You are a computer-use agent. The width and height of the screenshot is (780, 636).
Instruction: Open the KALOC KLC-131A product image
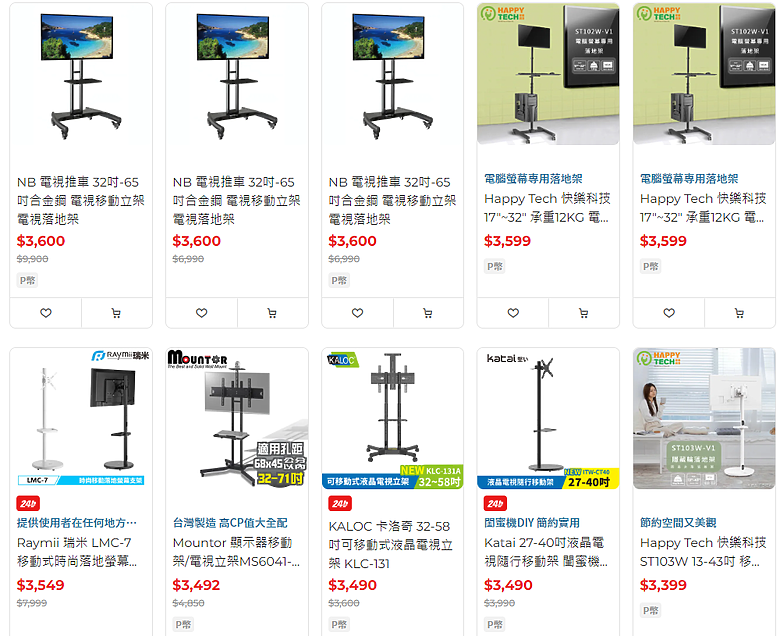[392, 418]
